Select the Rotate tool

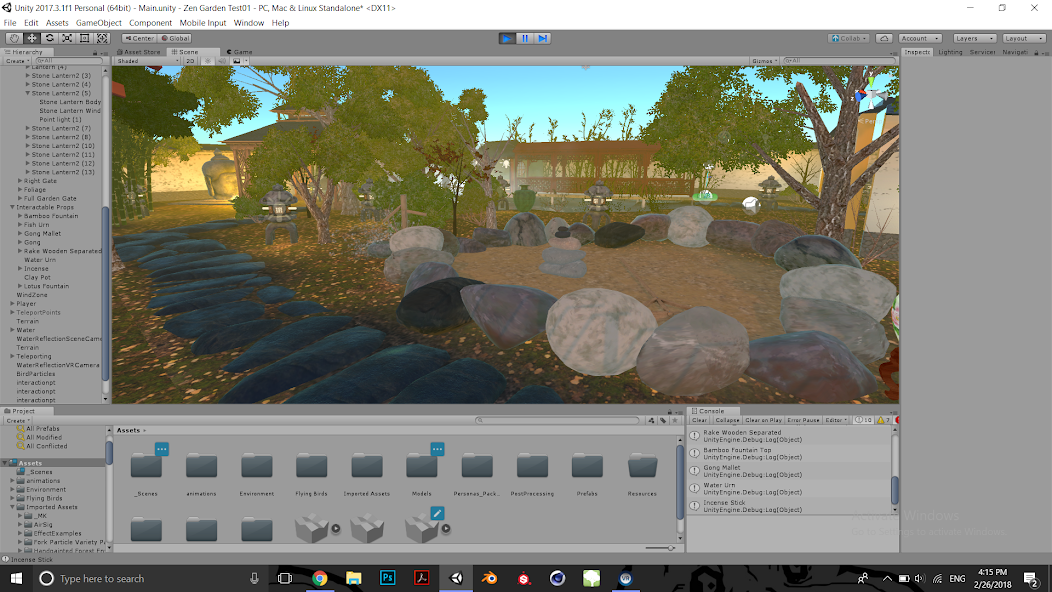pos(50,37)
